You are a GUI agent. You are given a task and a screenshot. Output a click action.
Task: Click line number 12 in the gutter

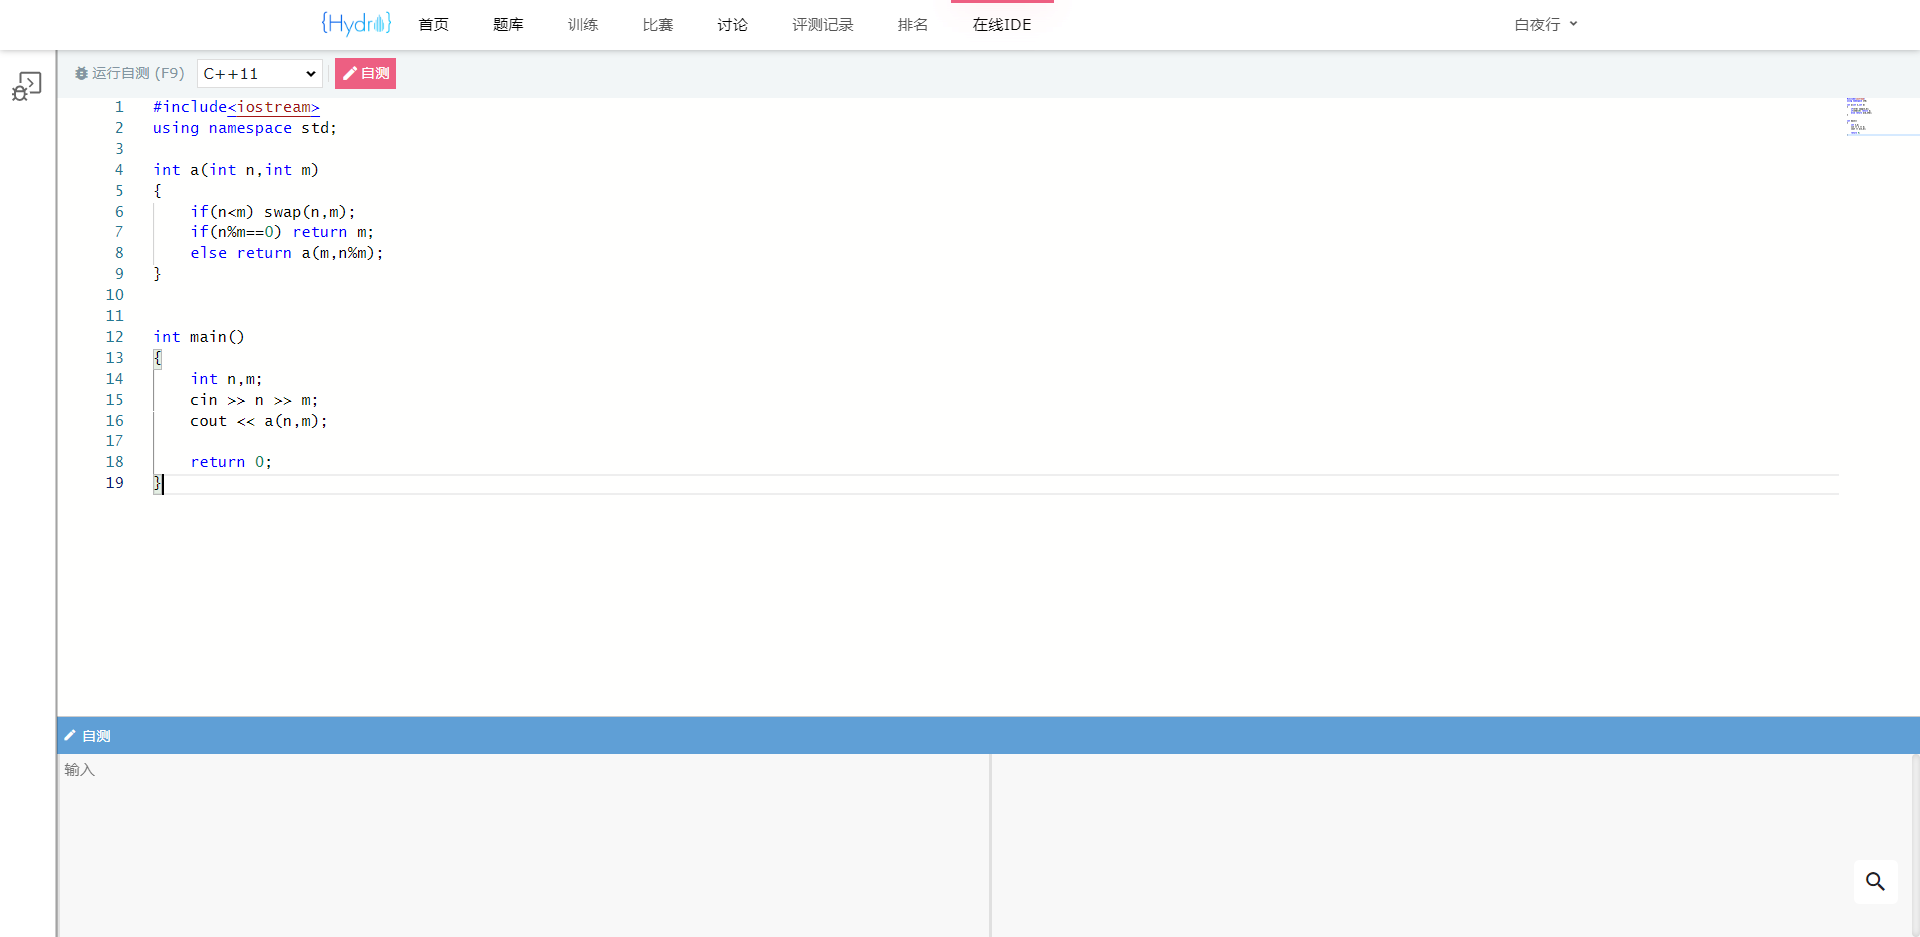point(115,337)
